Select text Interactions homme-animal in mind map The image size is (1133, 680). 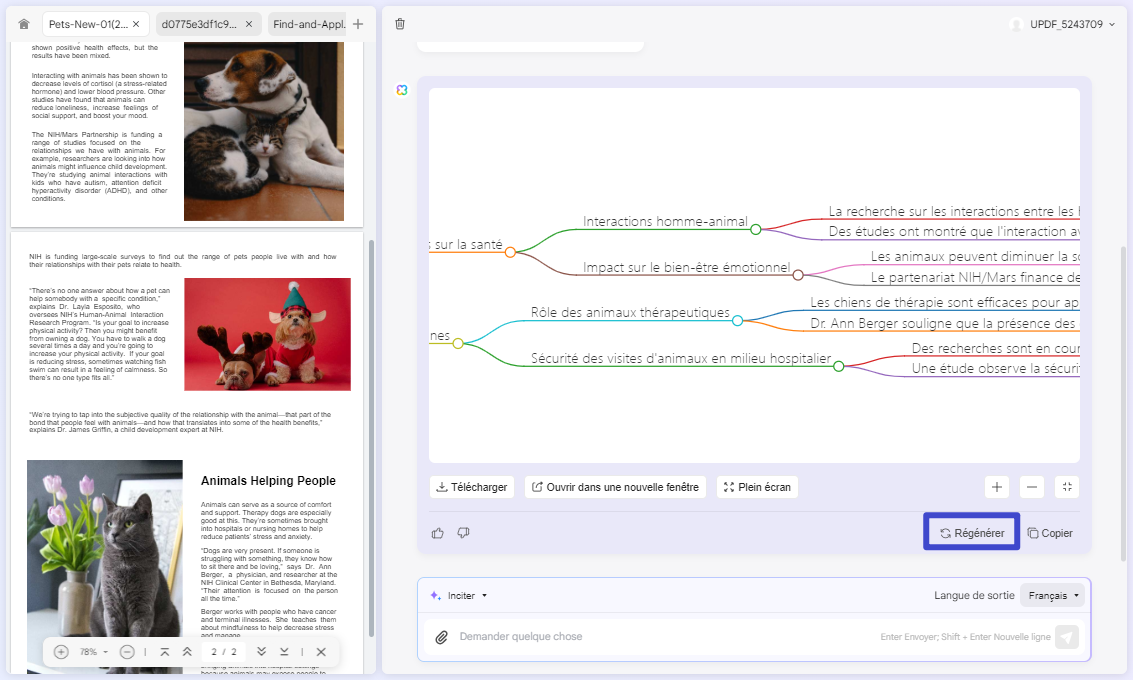[665, 221]
